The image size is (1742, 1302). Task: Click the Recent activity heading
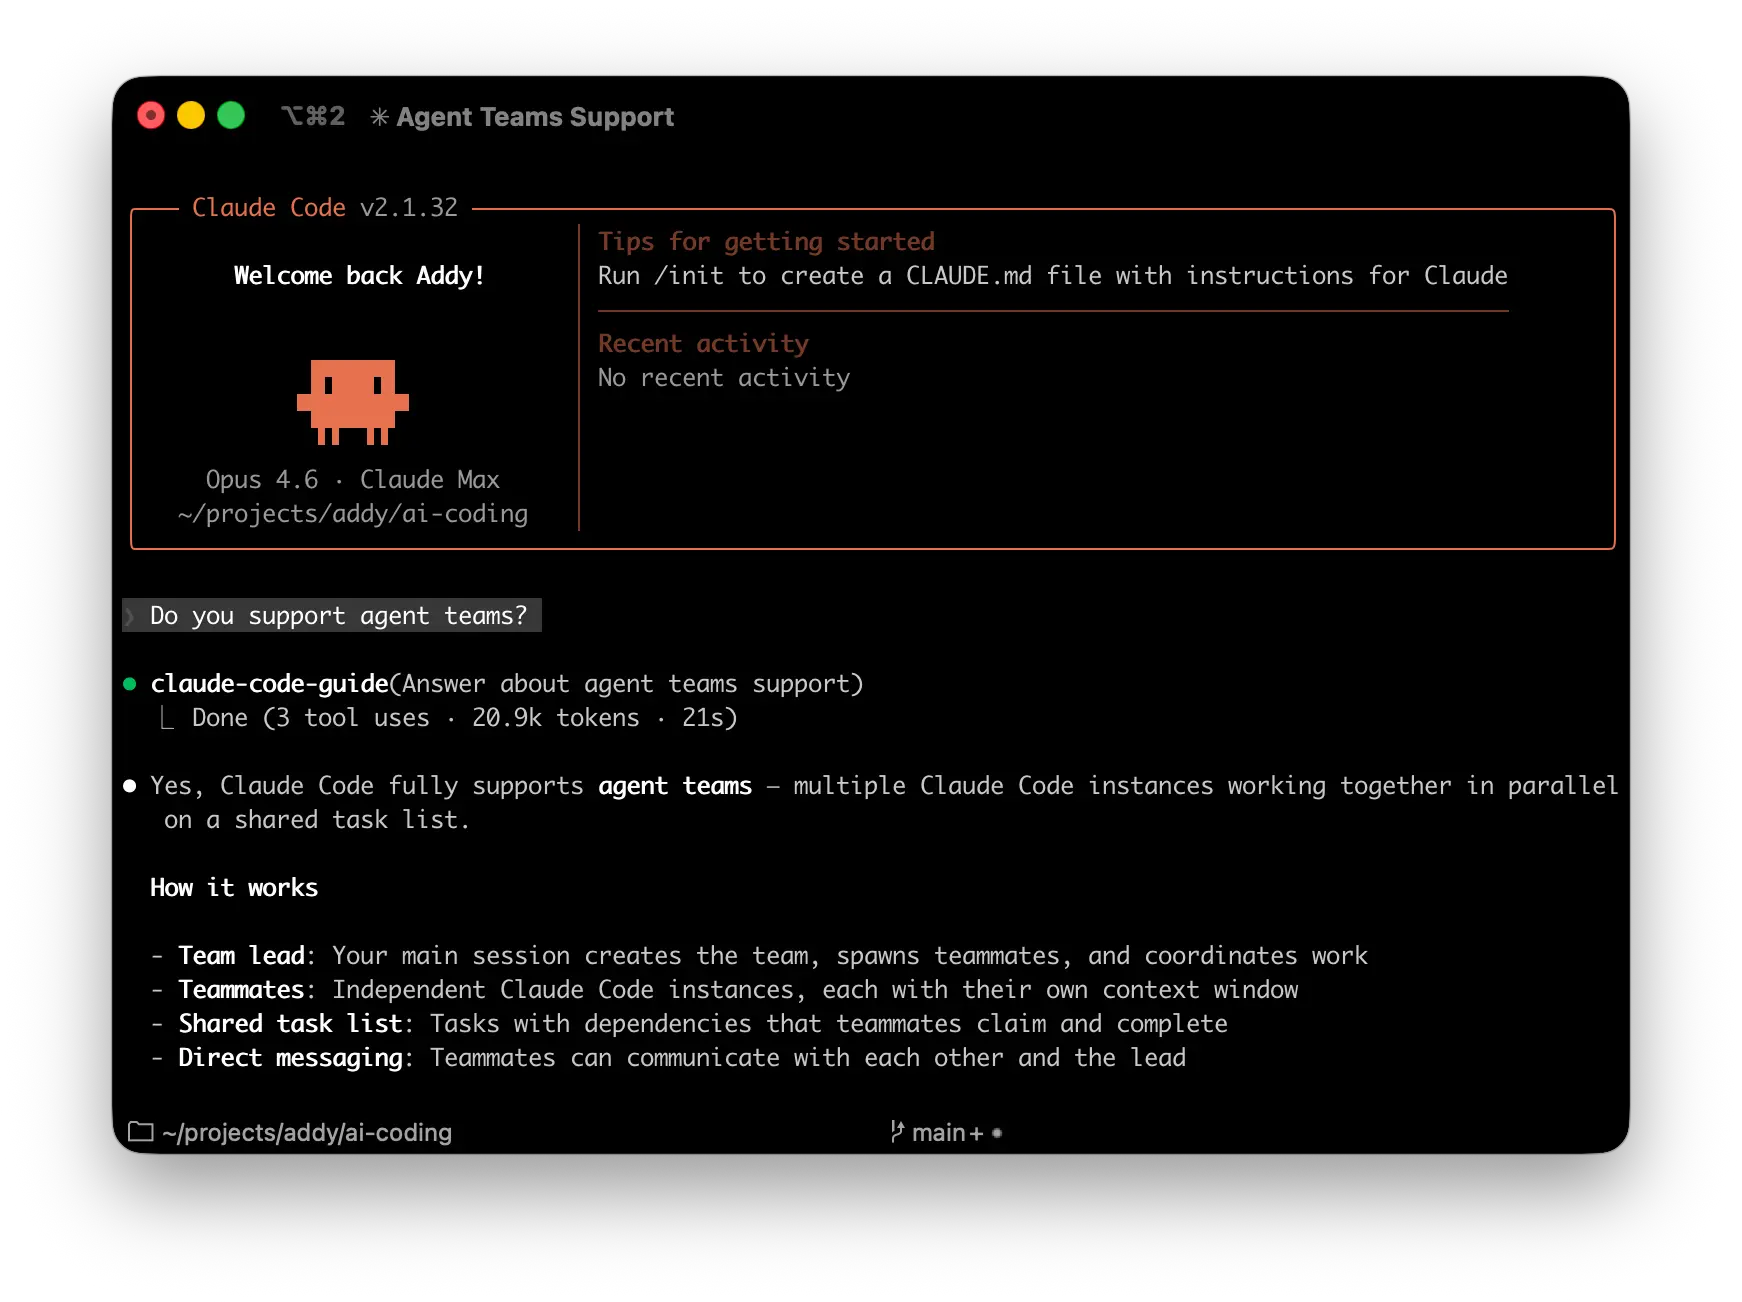[x=703, y=343]
